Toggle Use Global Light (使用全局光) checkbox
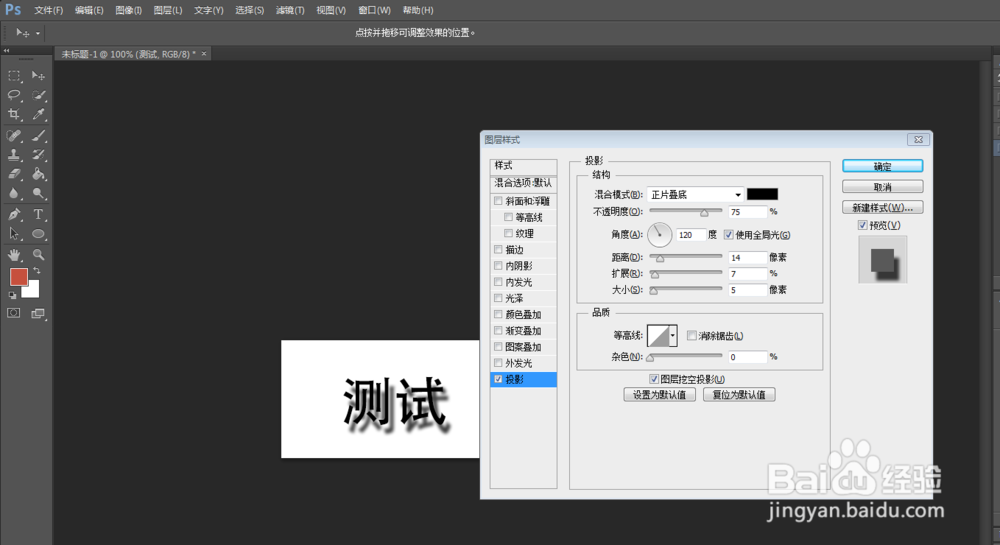The width and height of the screenshot is (1000, 545). pos(729,235)
